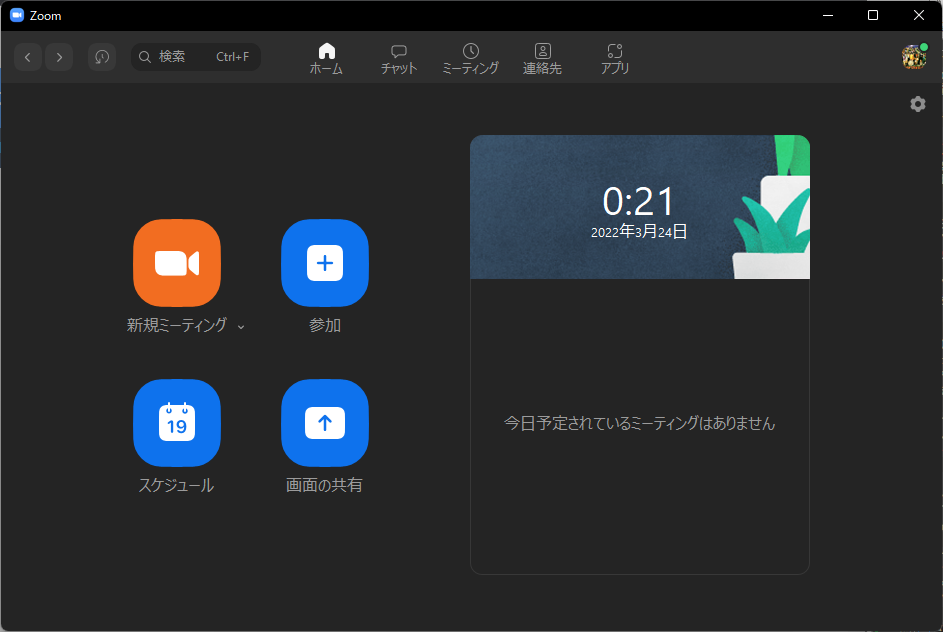Open the meeting history clock icon
The width and height of the screenshot is (943, 632).
tap(101, 57)
